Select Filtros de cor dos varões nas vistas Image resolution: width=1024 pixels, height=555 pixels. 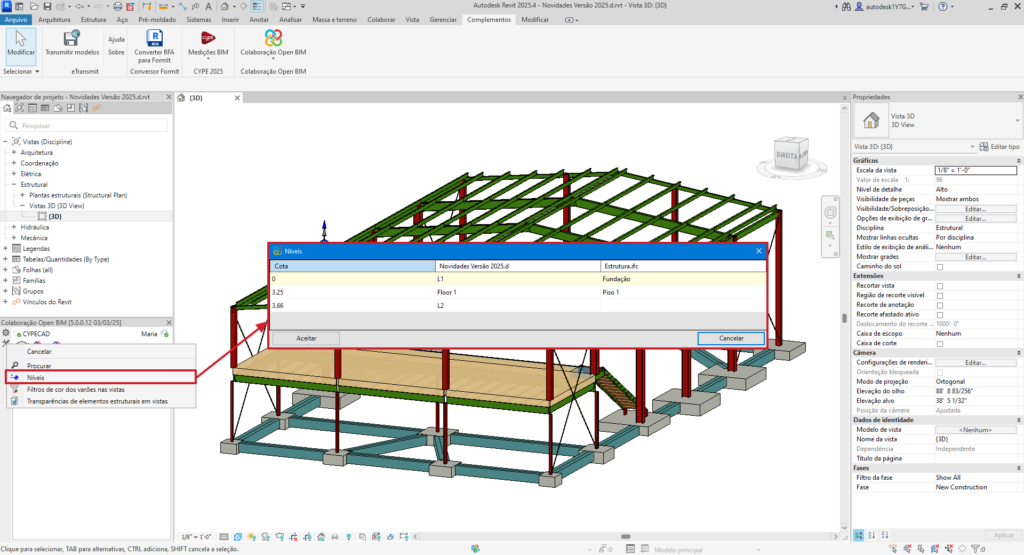click(x=101, y=389)
